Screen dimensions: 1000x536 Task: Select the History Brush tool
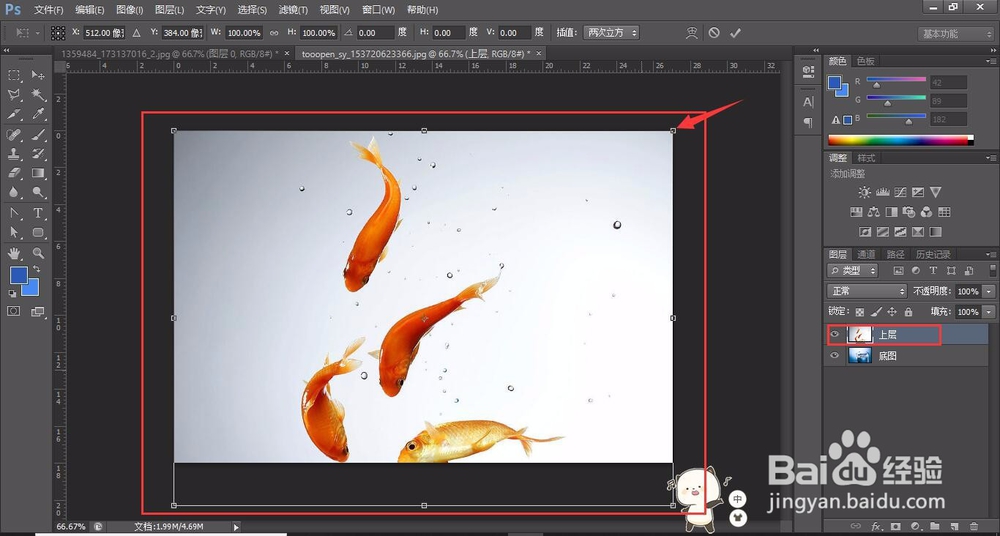(x=38, y=154)
